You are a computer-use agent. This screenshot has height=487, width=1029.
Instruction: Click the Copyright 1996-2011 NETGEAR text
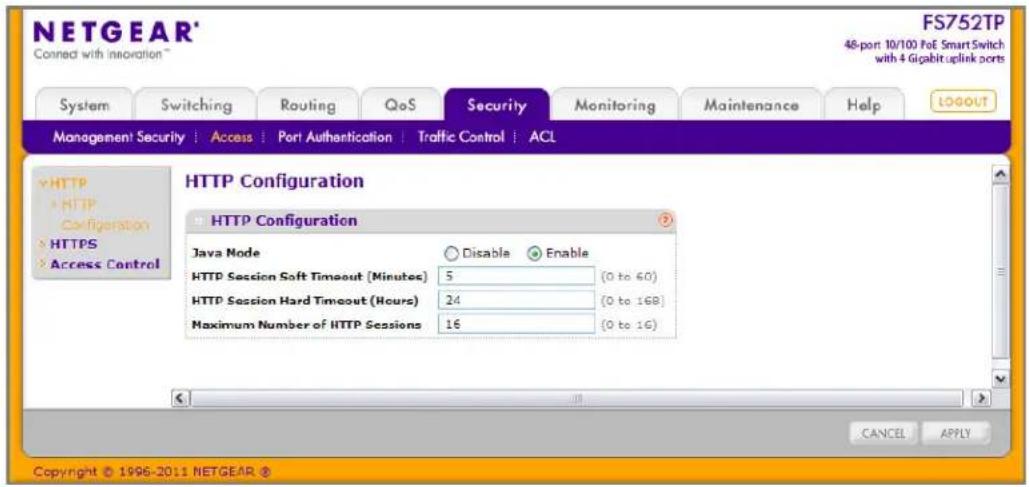point(152,471)
